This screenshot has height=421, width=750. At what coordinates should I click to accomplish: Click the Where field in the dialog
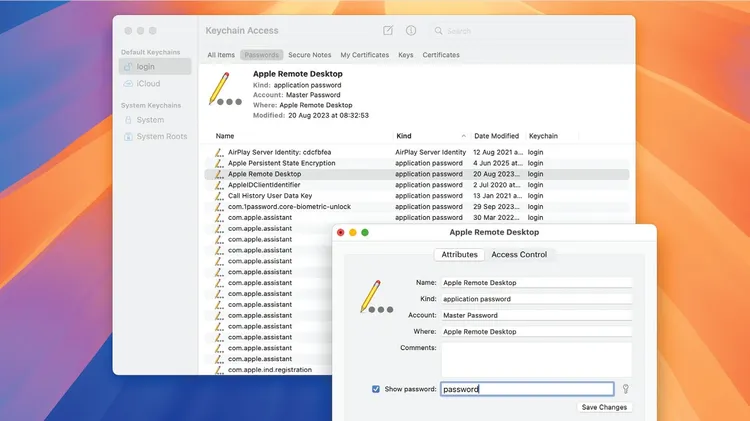click(536, 332)
